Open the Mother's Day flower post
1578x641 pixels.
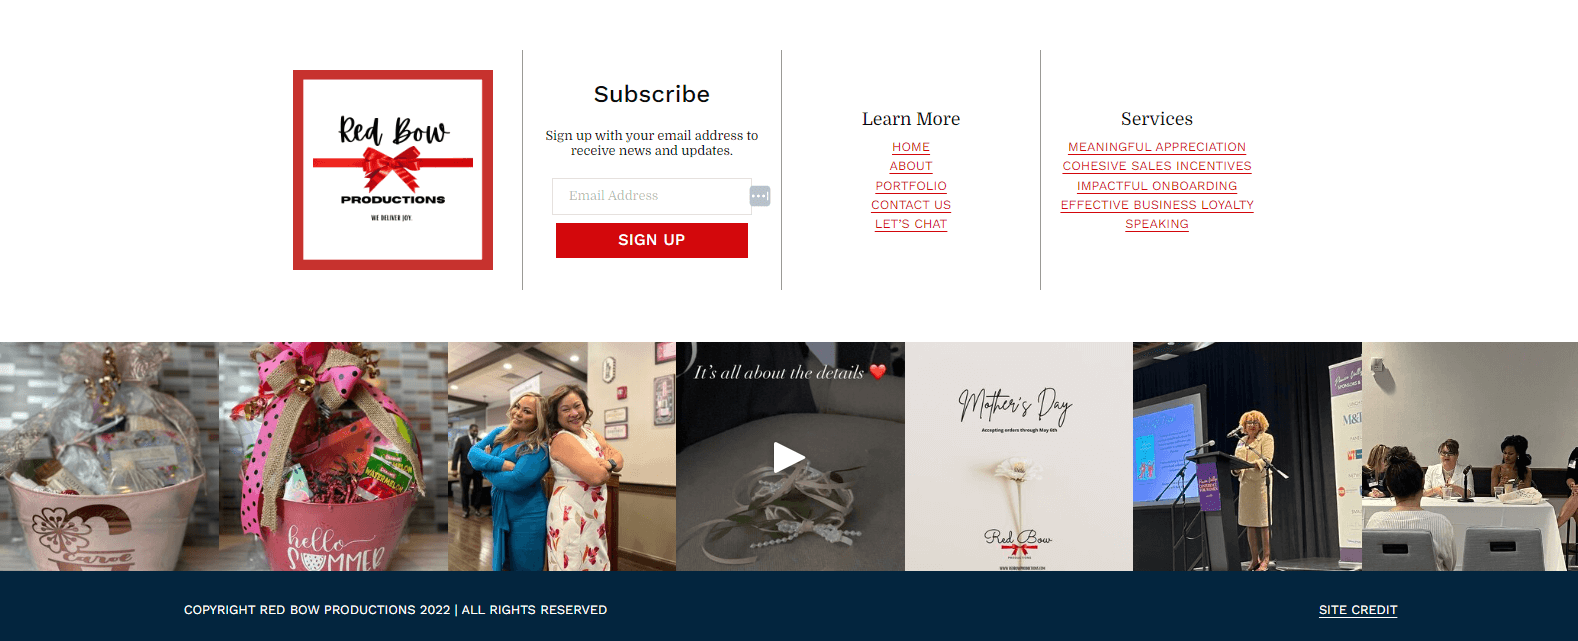(1019, 457)
